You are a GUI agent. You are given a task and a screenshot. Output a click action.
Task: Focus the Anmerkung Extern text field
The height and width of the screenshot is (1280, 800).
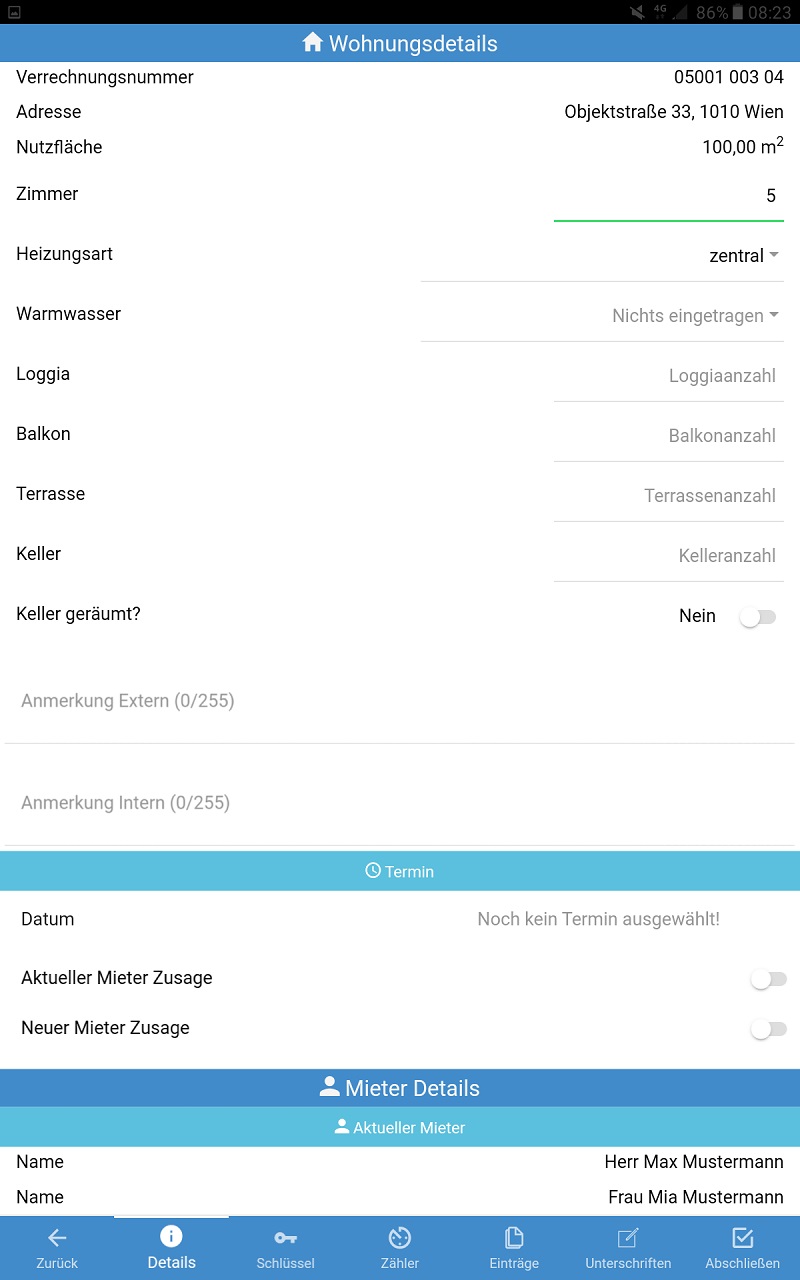(x=400, y=701)
